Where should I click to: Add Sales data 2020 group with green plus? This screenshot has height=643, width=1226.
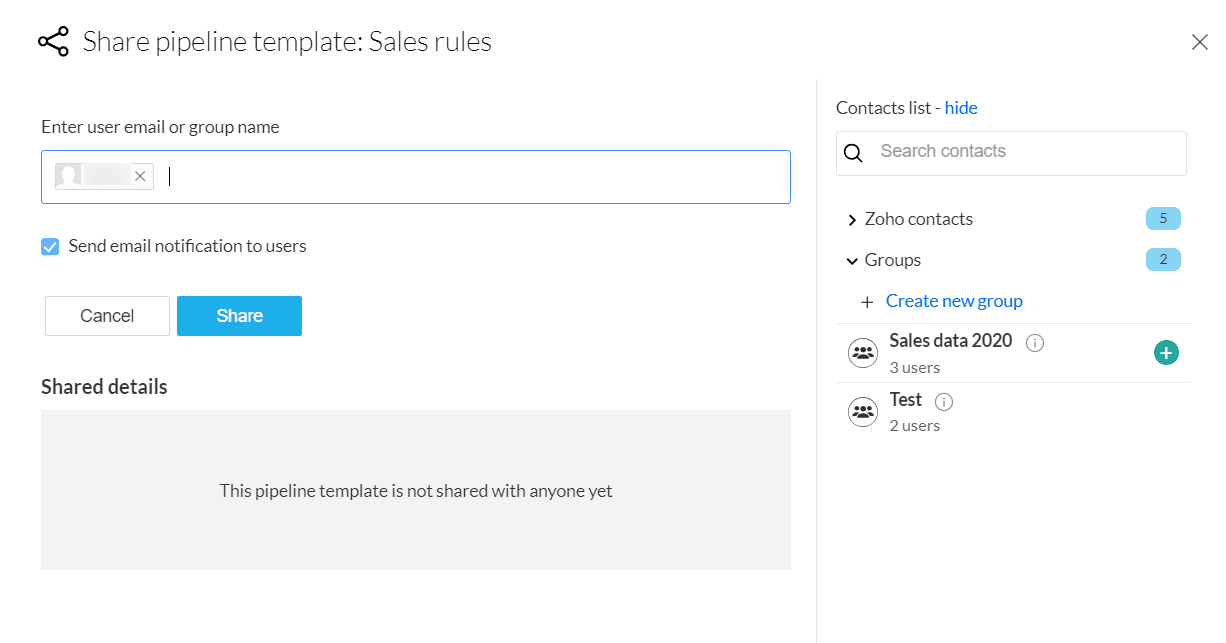tap(1166, 352)
